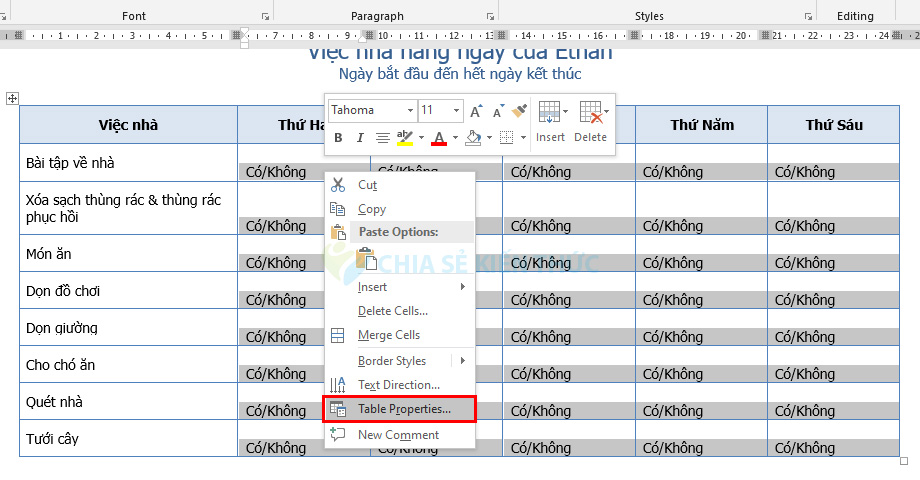Click the Grow Font icon

pos(476,110)
